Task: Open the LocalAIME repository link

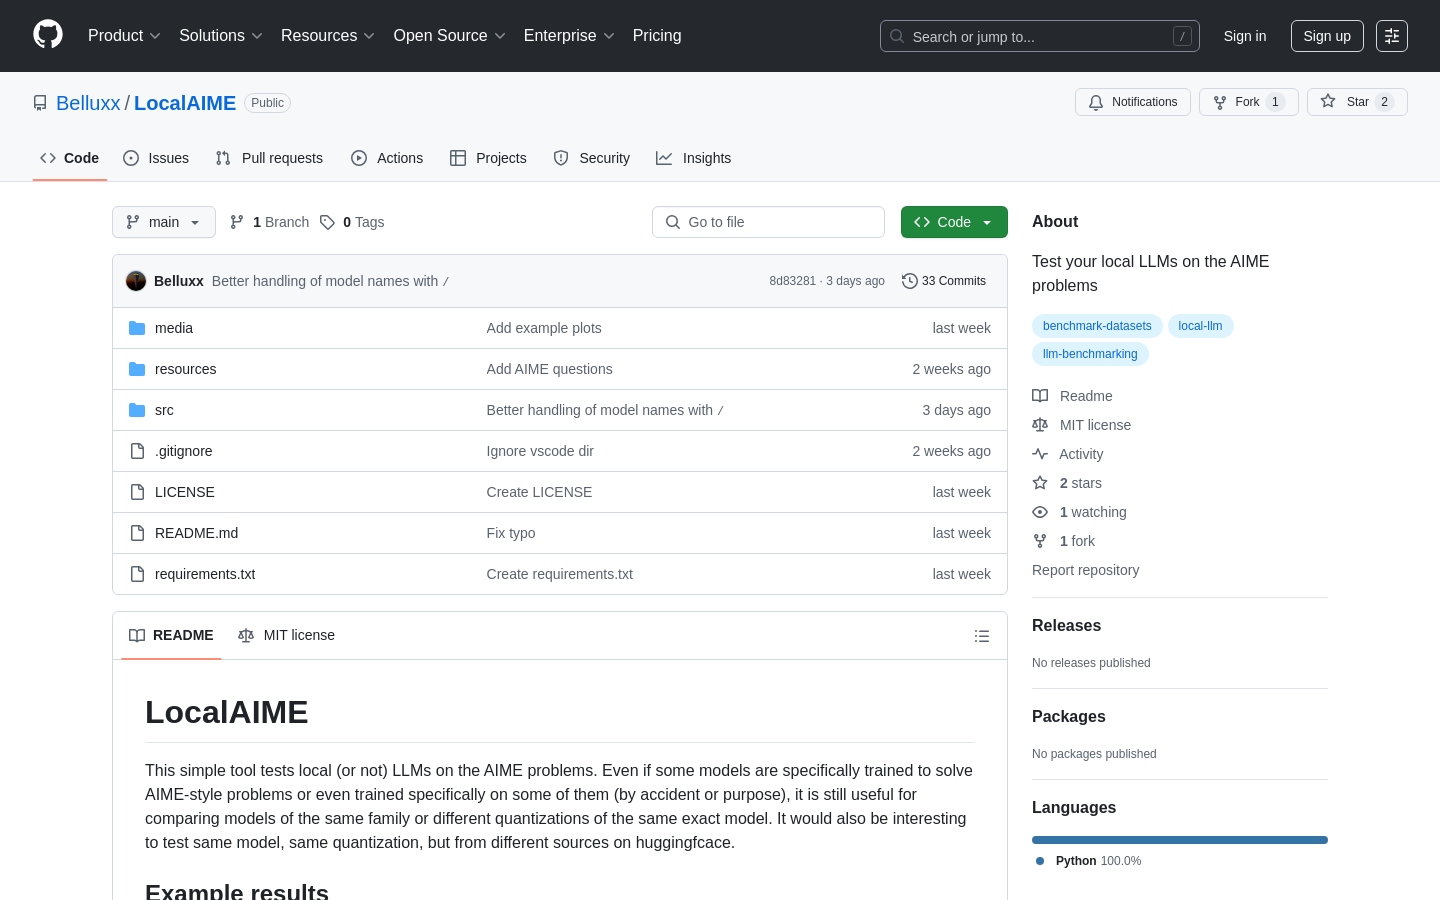Action: pyautogui.click(x=185, y=103)
